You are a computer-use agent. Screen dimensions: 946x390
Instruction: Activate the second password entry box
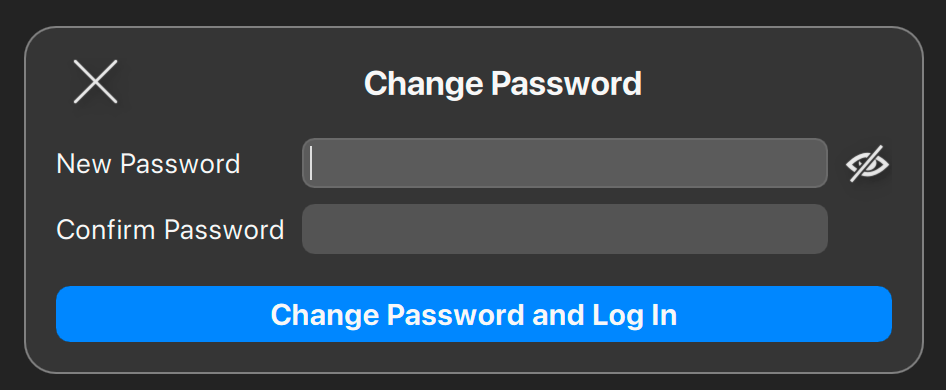click(565, 229)
